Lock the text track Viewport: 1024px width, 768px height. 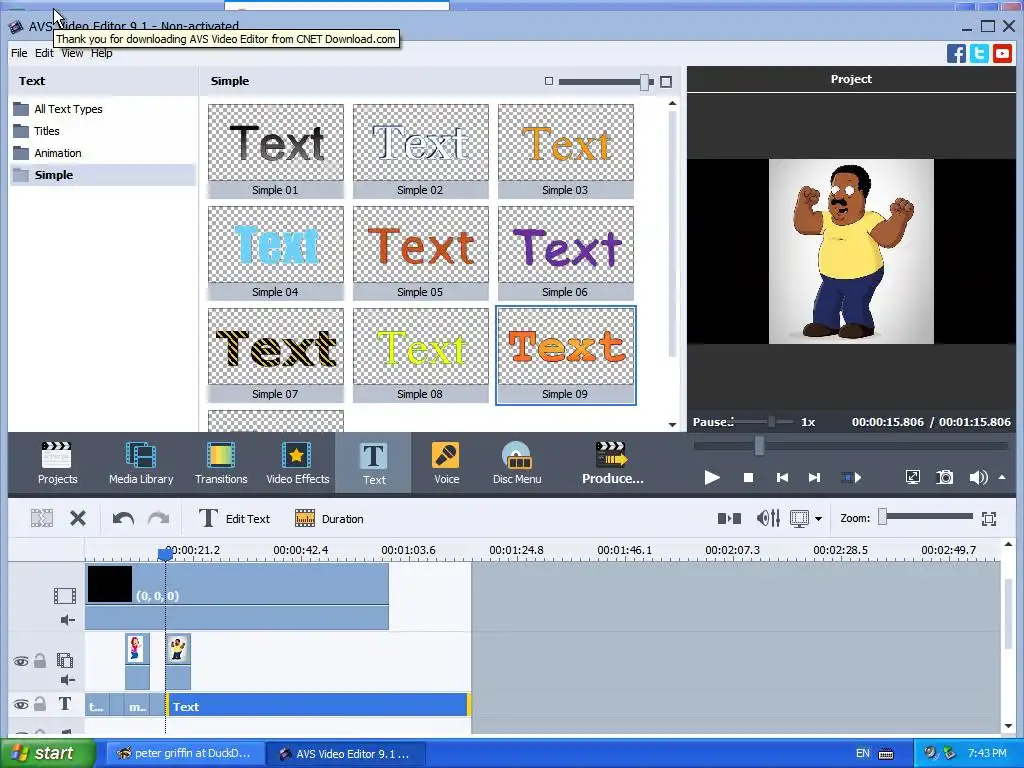coord(40,704)
